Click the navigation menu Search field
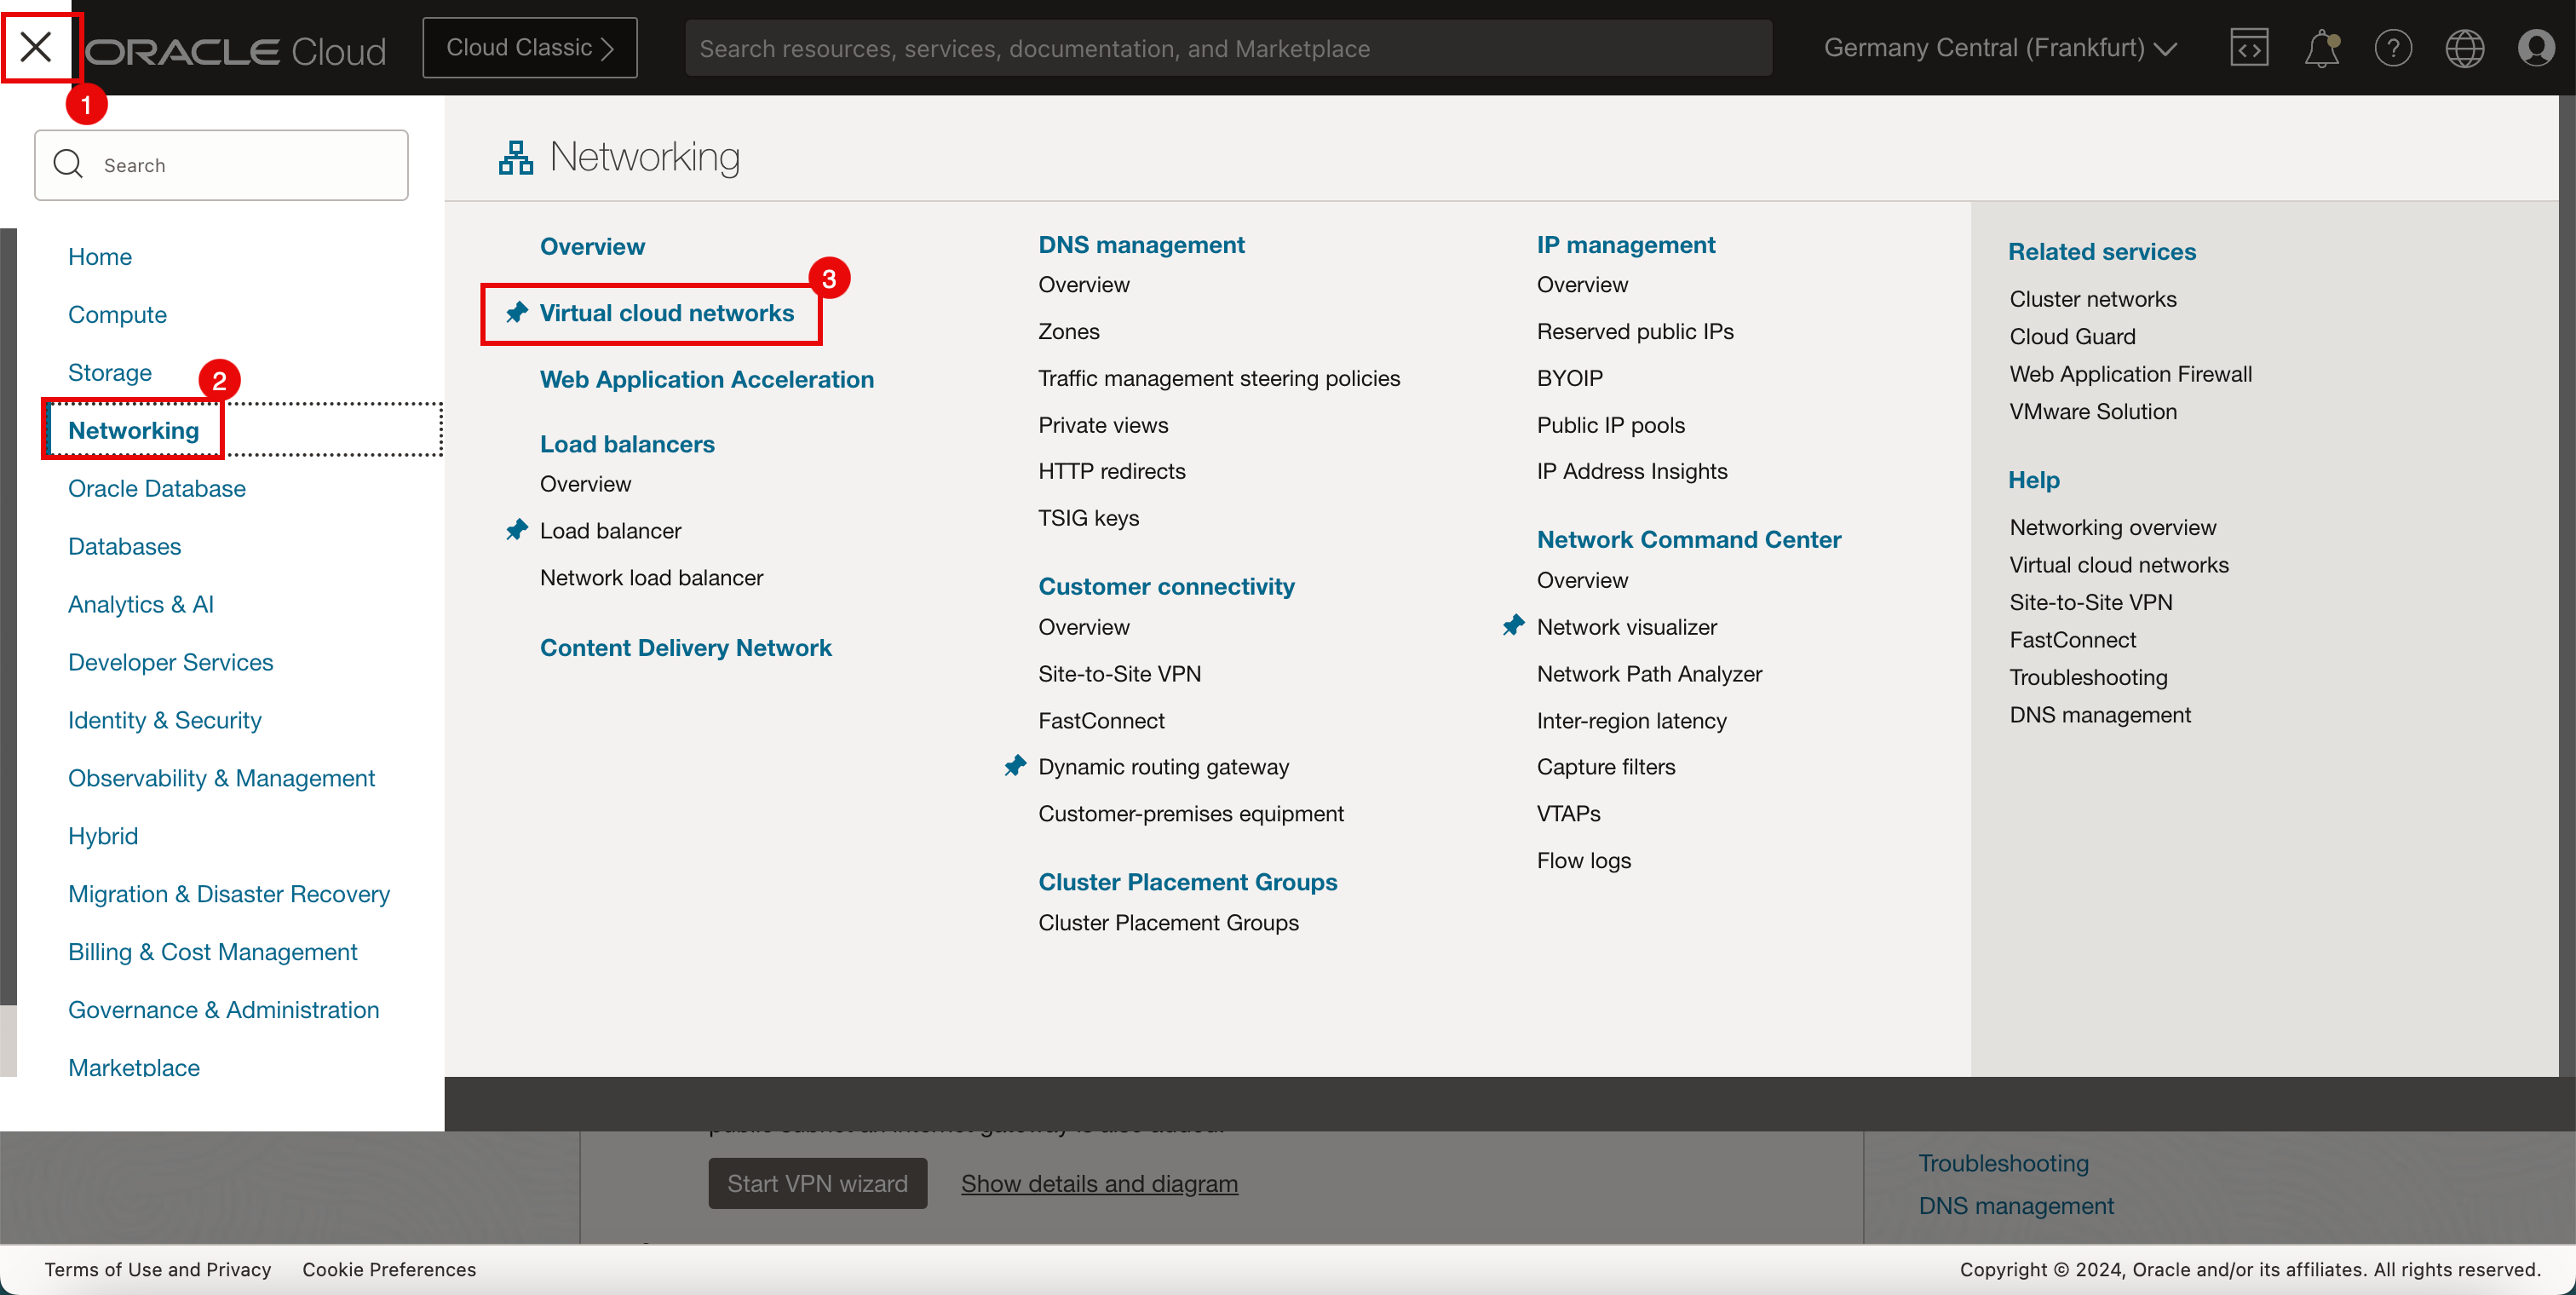The height and width of the screenshot is (1295, 2576). pos(221,165)
